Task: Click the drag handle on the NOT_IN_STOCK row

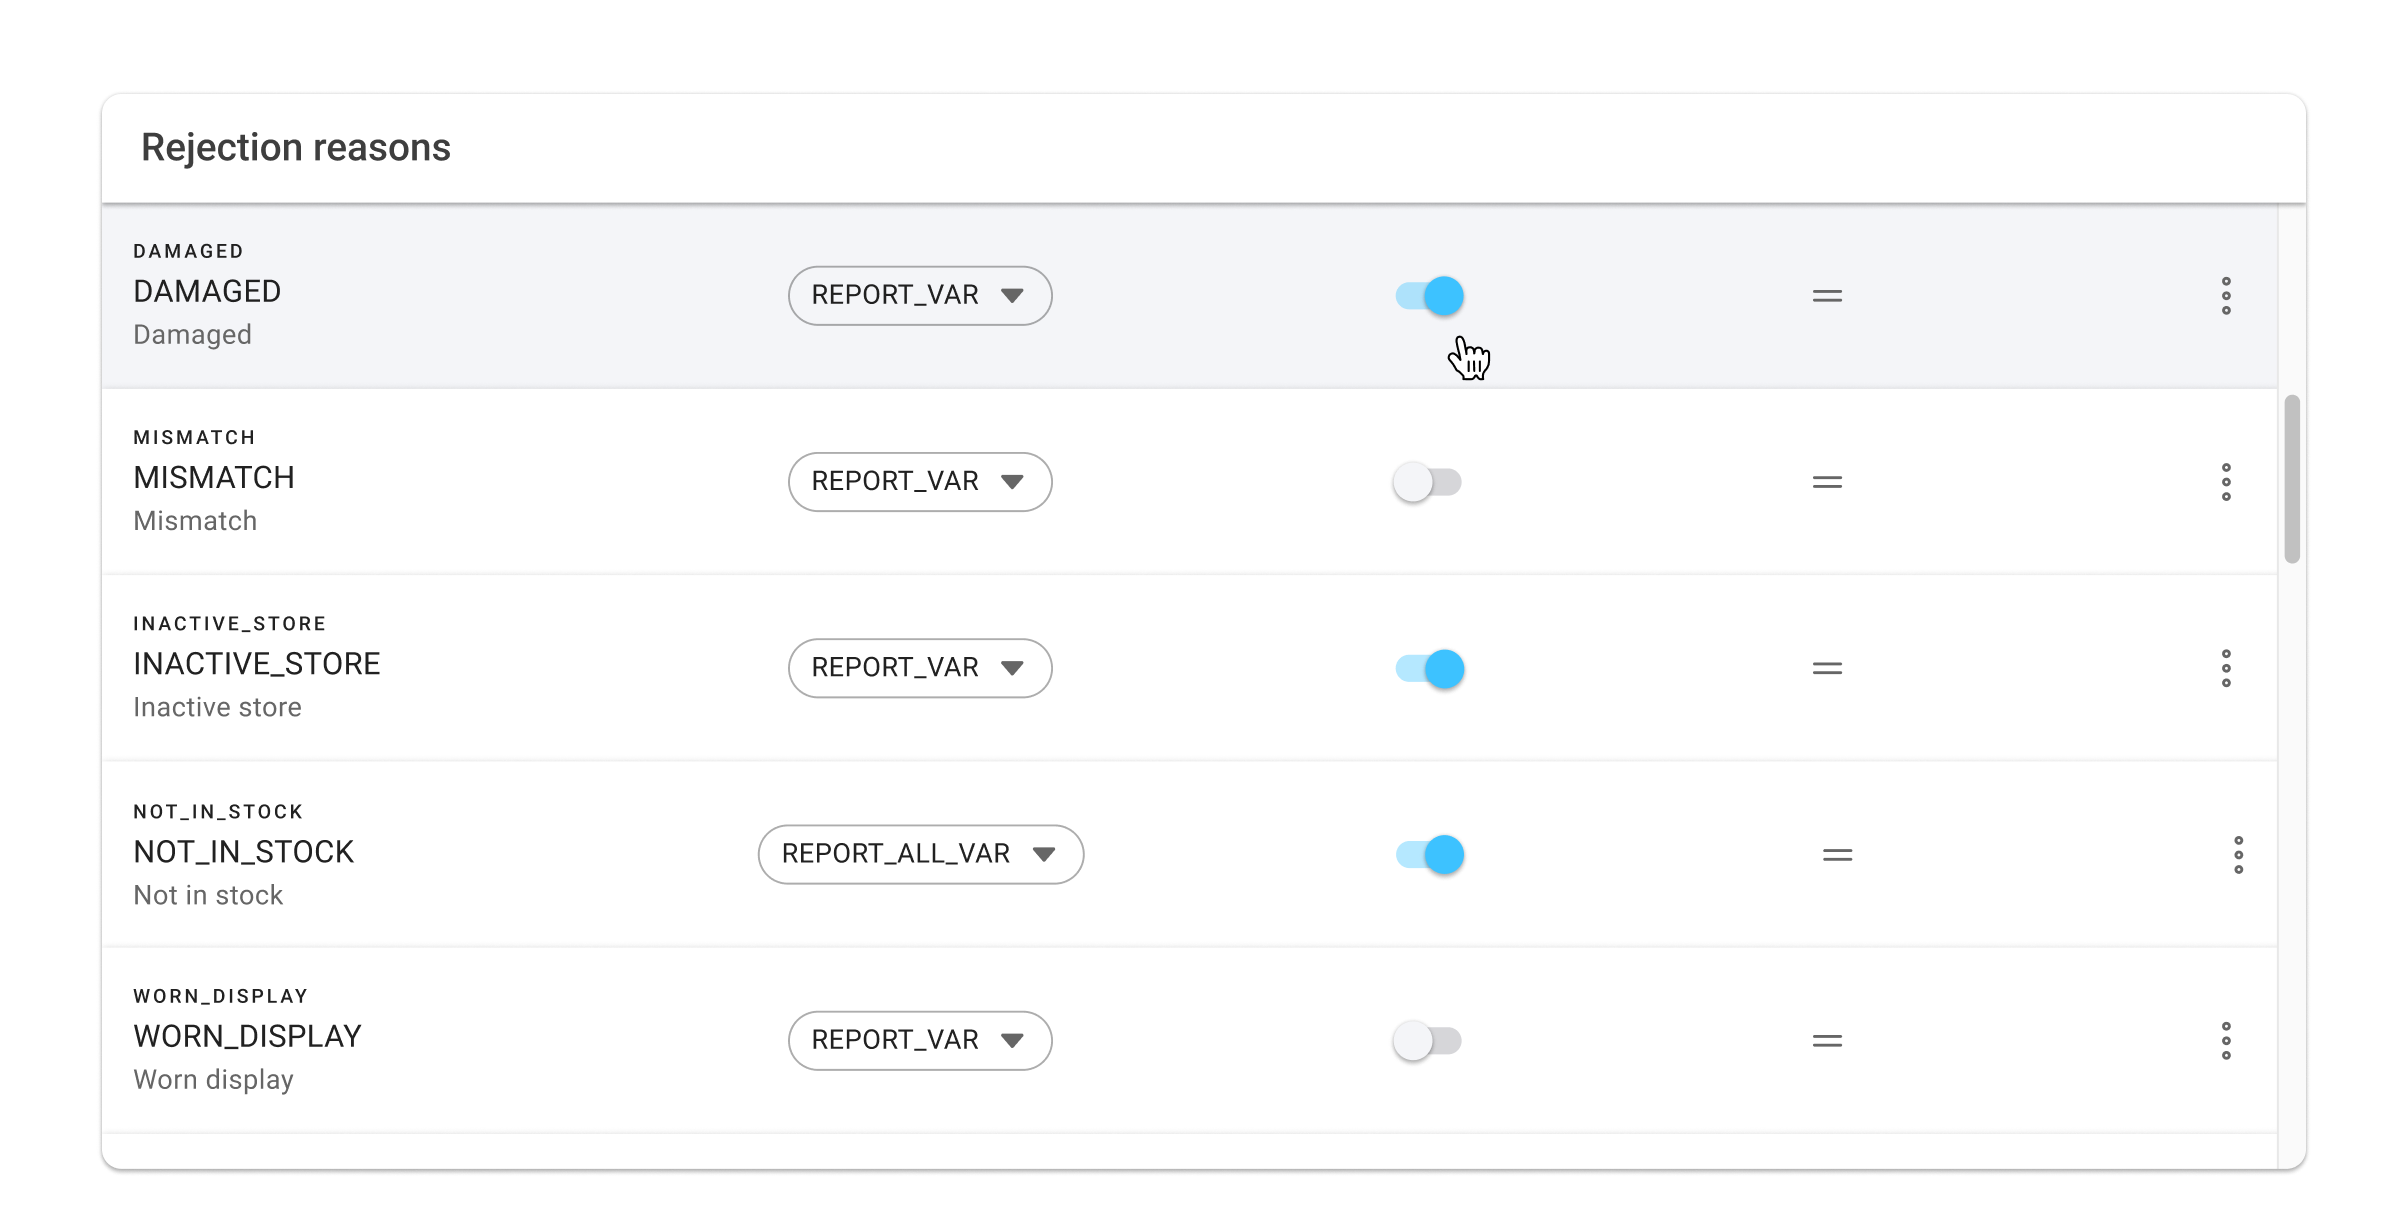Action: click(1837, 855)
